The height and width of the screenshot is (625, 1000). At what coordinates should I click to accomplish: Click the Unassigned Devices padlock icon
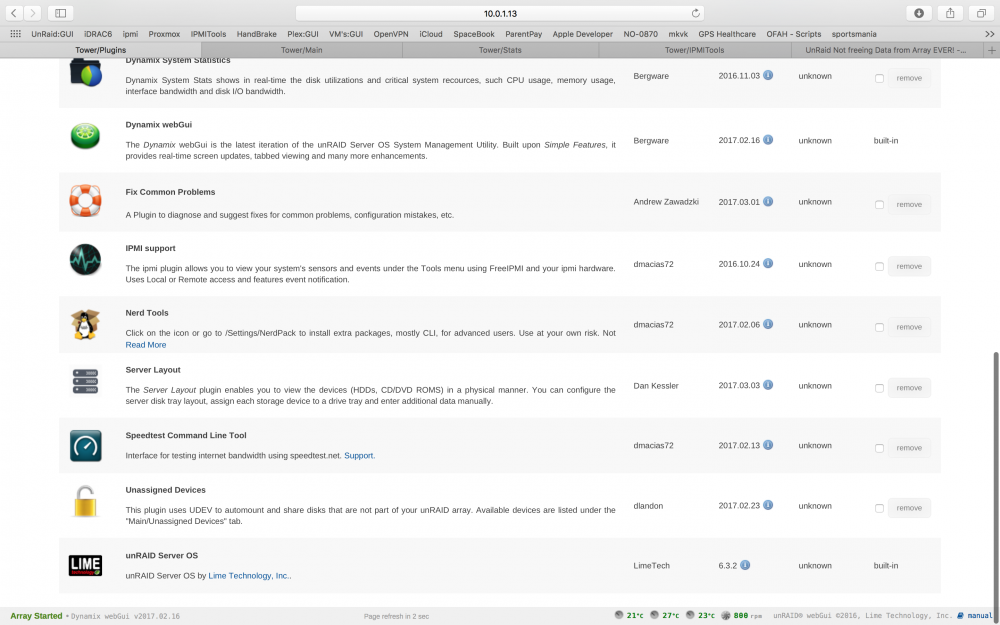point(85,501)
